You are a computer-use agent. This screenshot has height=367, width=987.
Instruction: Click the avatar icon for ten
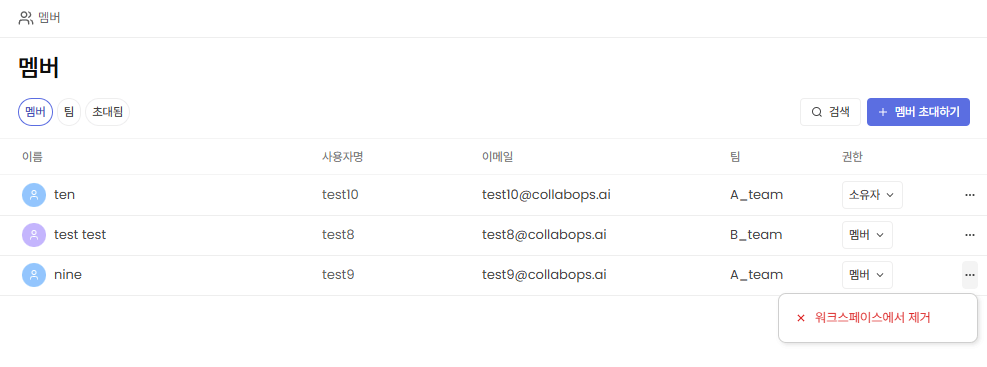click(x=34, y=195)
